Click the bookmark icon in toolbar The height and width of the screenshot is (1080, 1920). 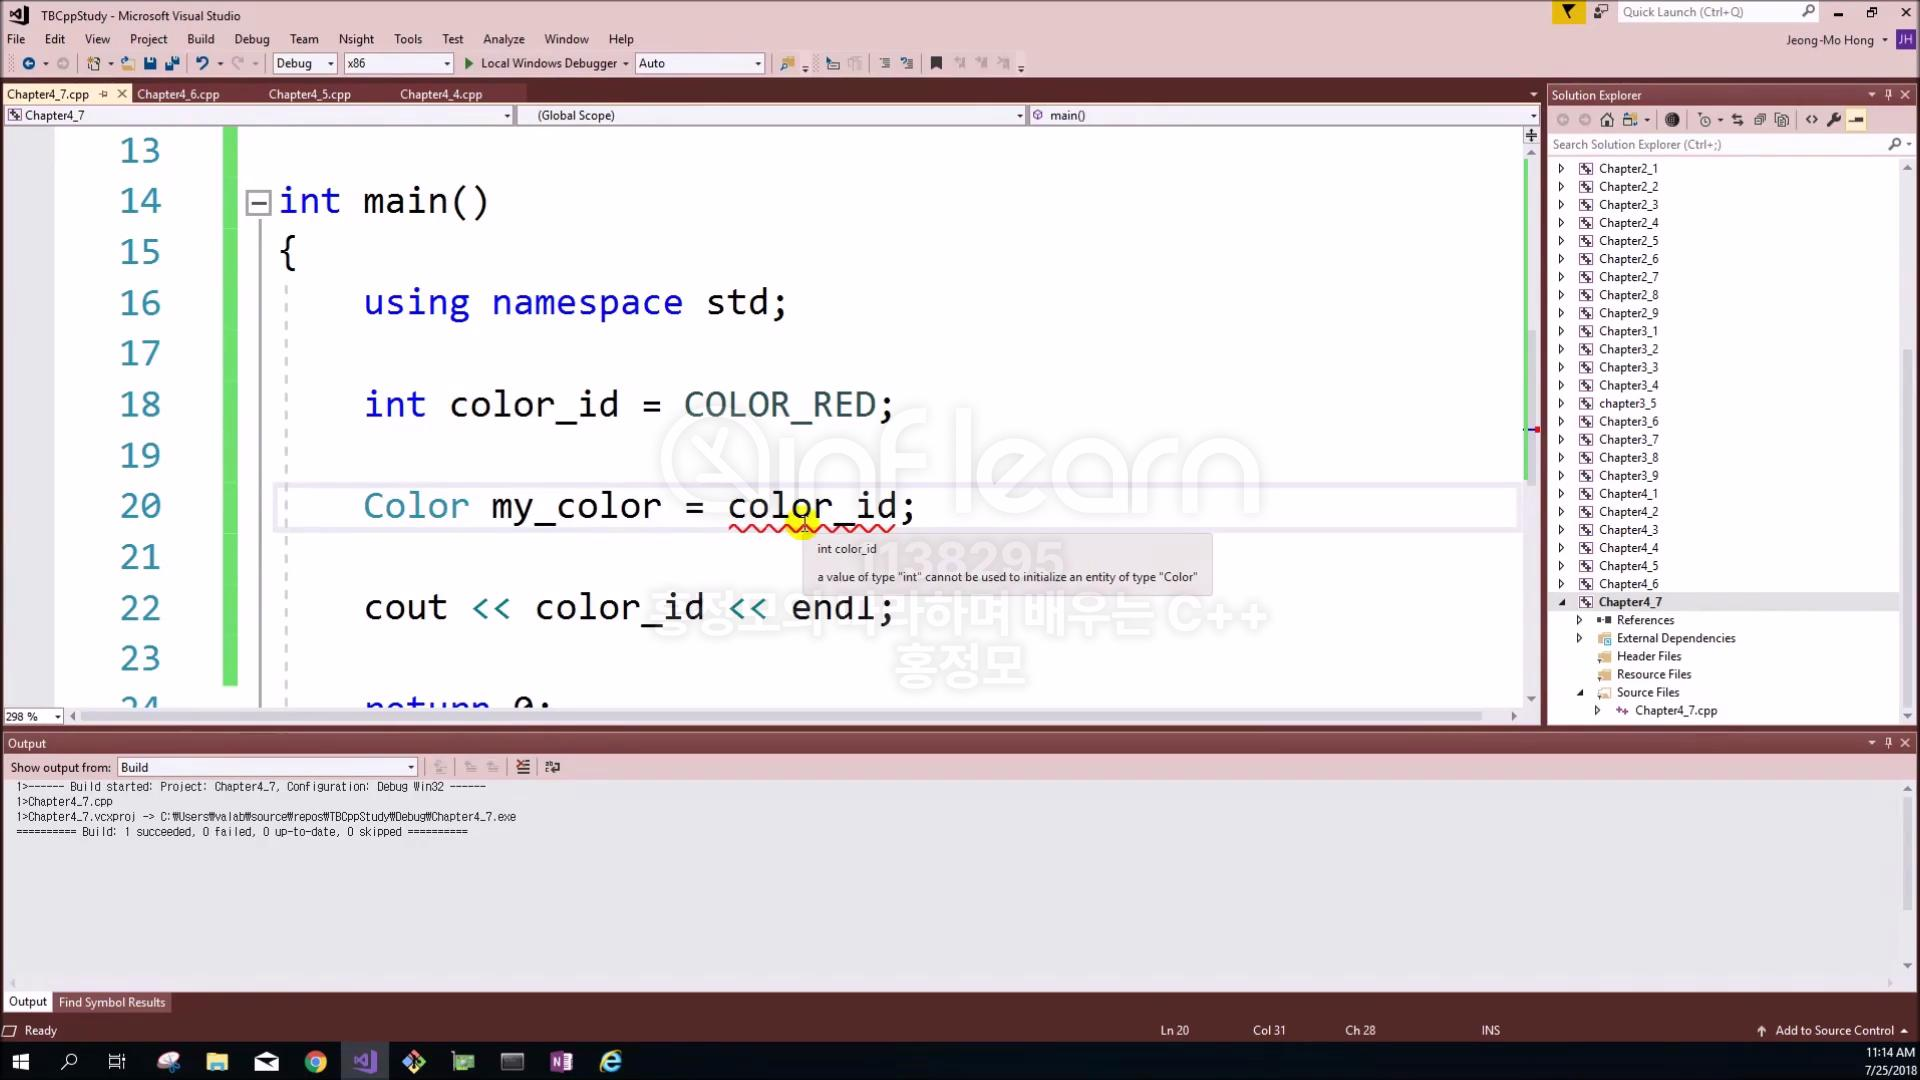point(936,63)
